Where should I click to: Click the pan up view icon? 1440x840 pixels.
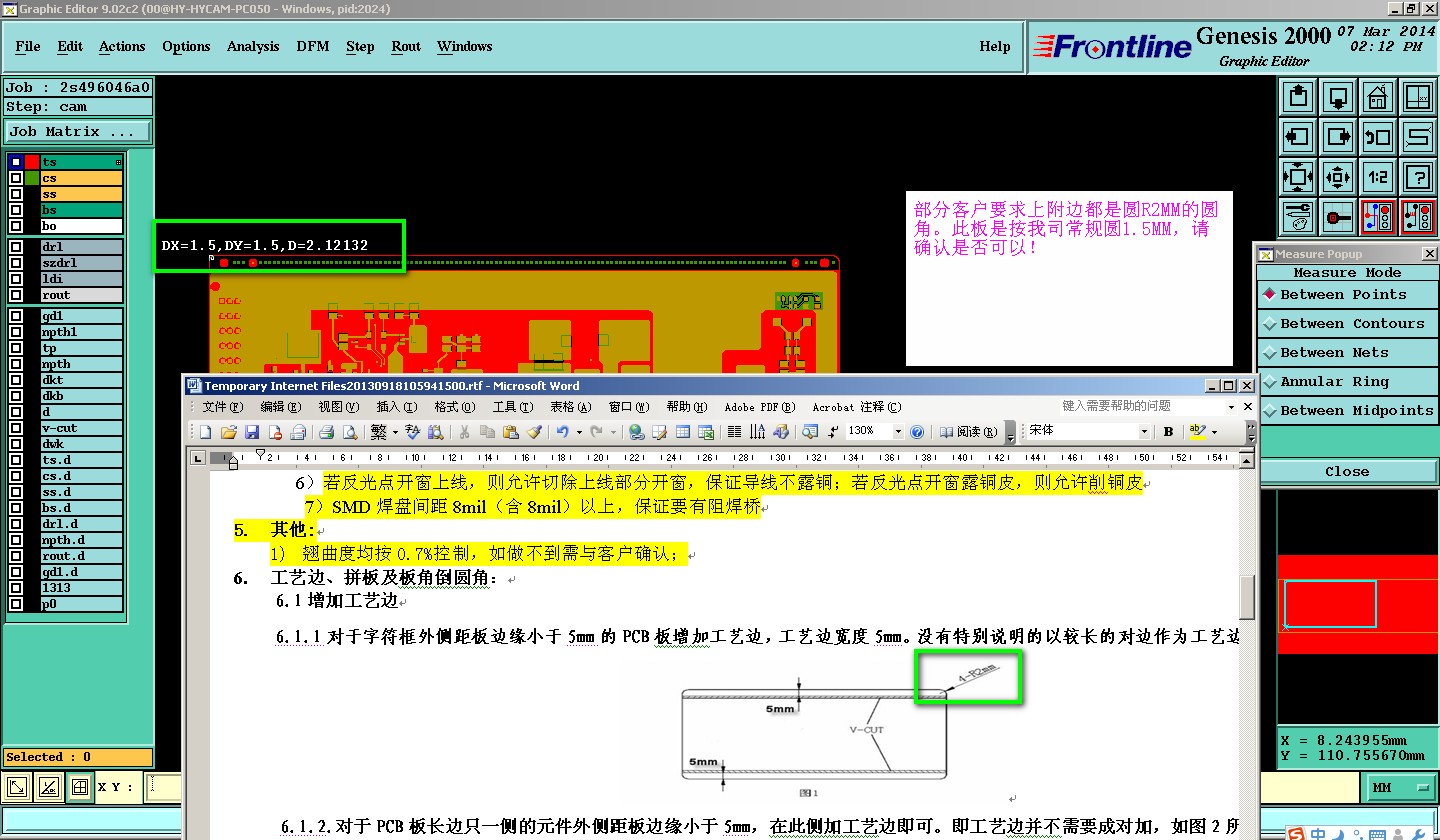[1298, 97]
